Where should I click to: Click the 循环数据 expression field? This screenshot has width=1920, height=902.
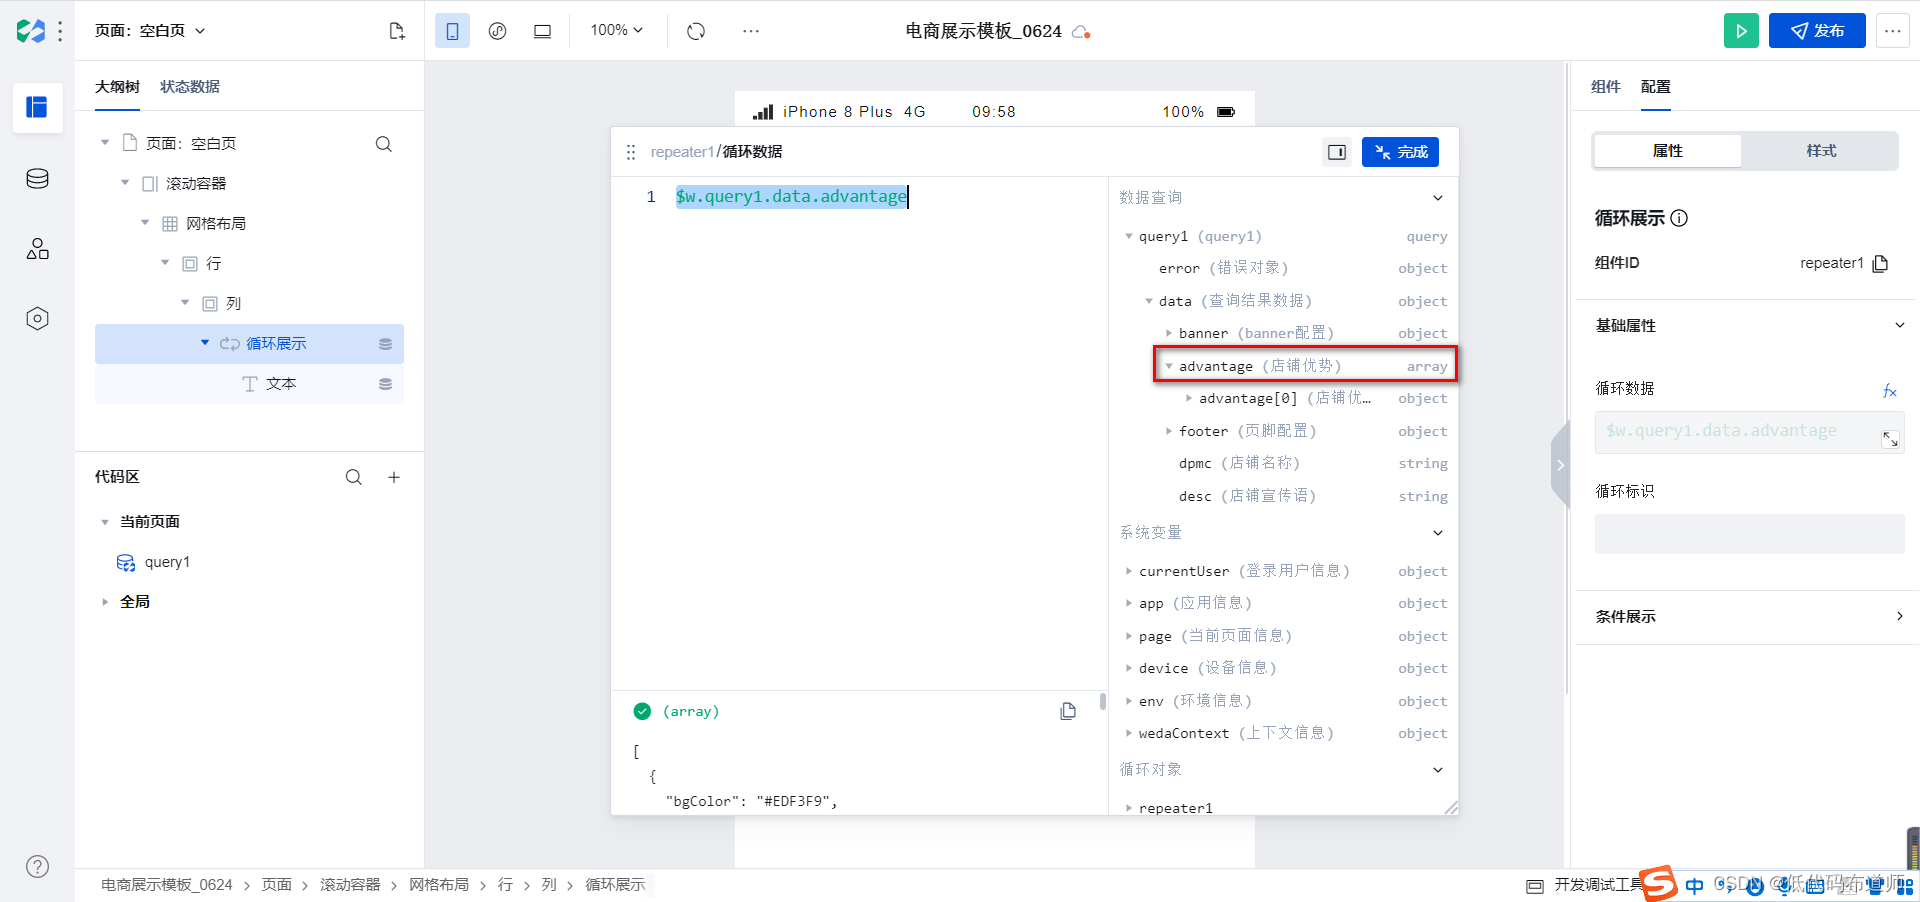click(1749, 432)
